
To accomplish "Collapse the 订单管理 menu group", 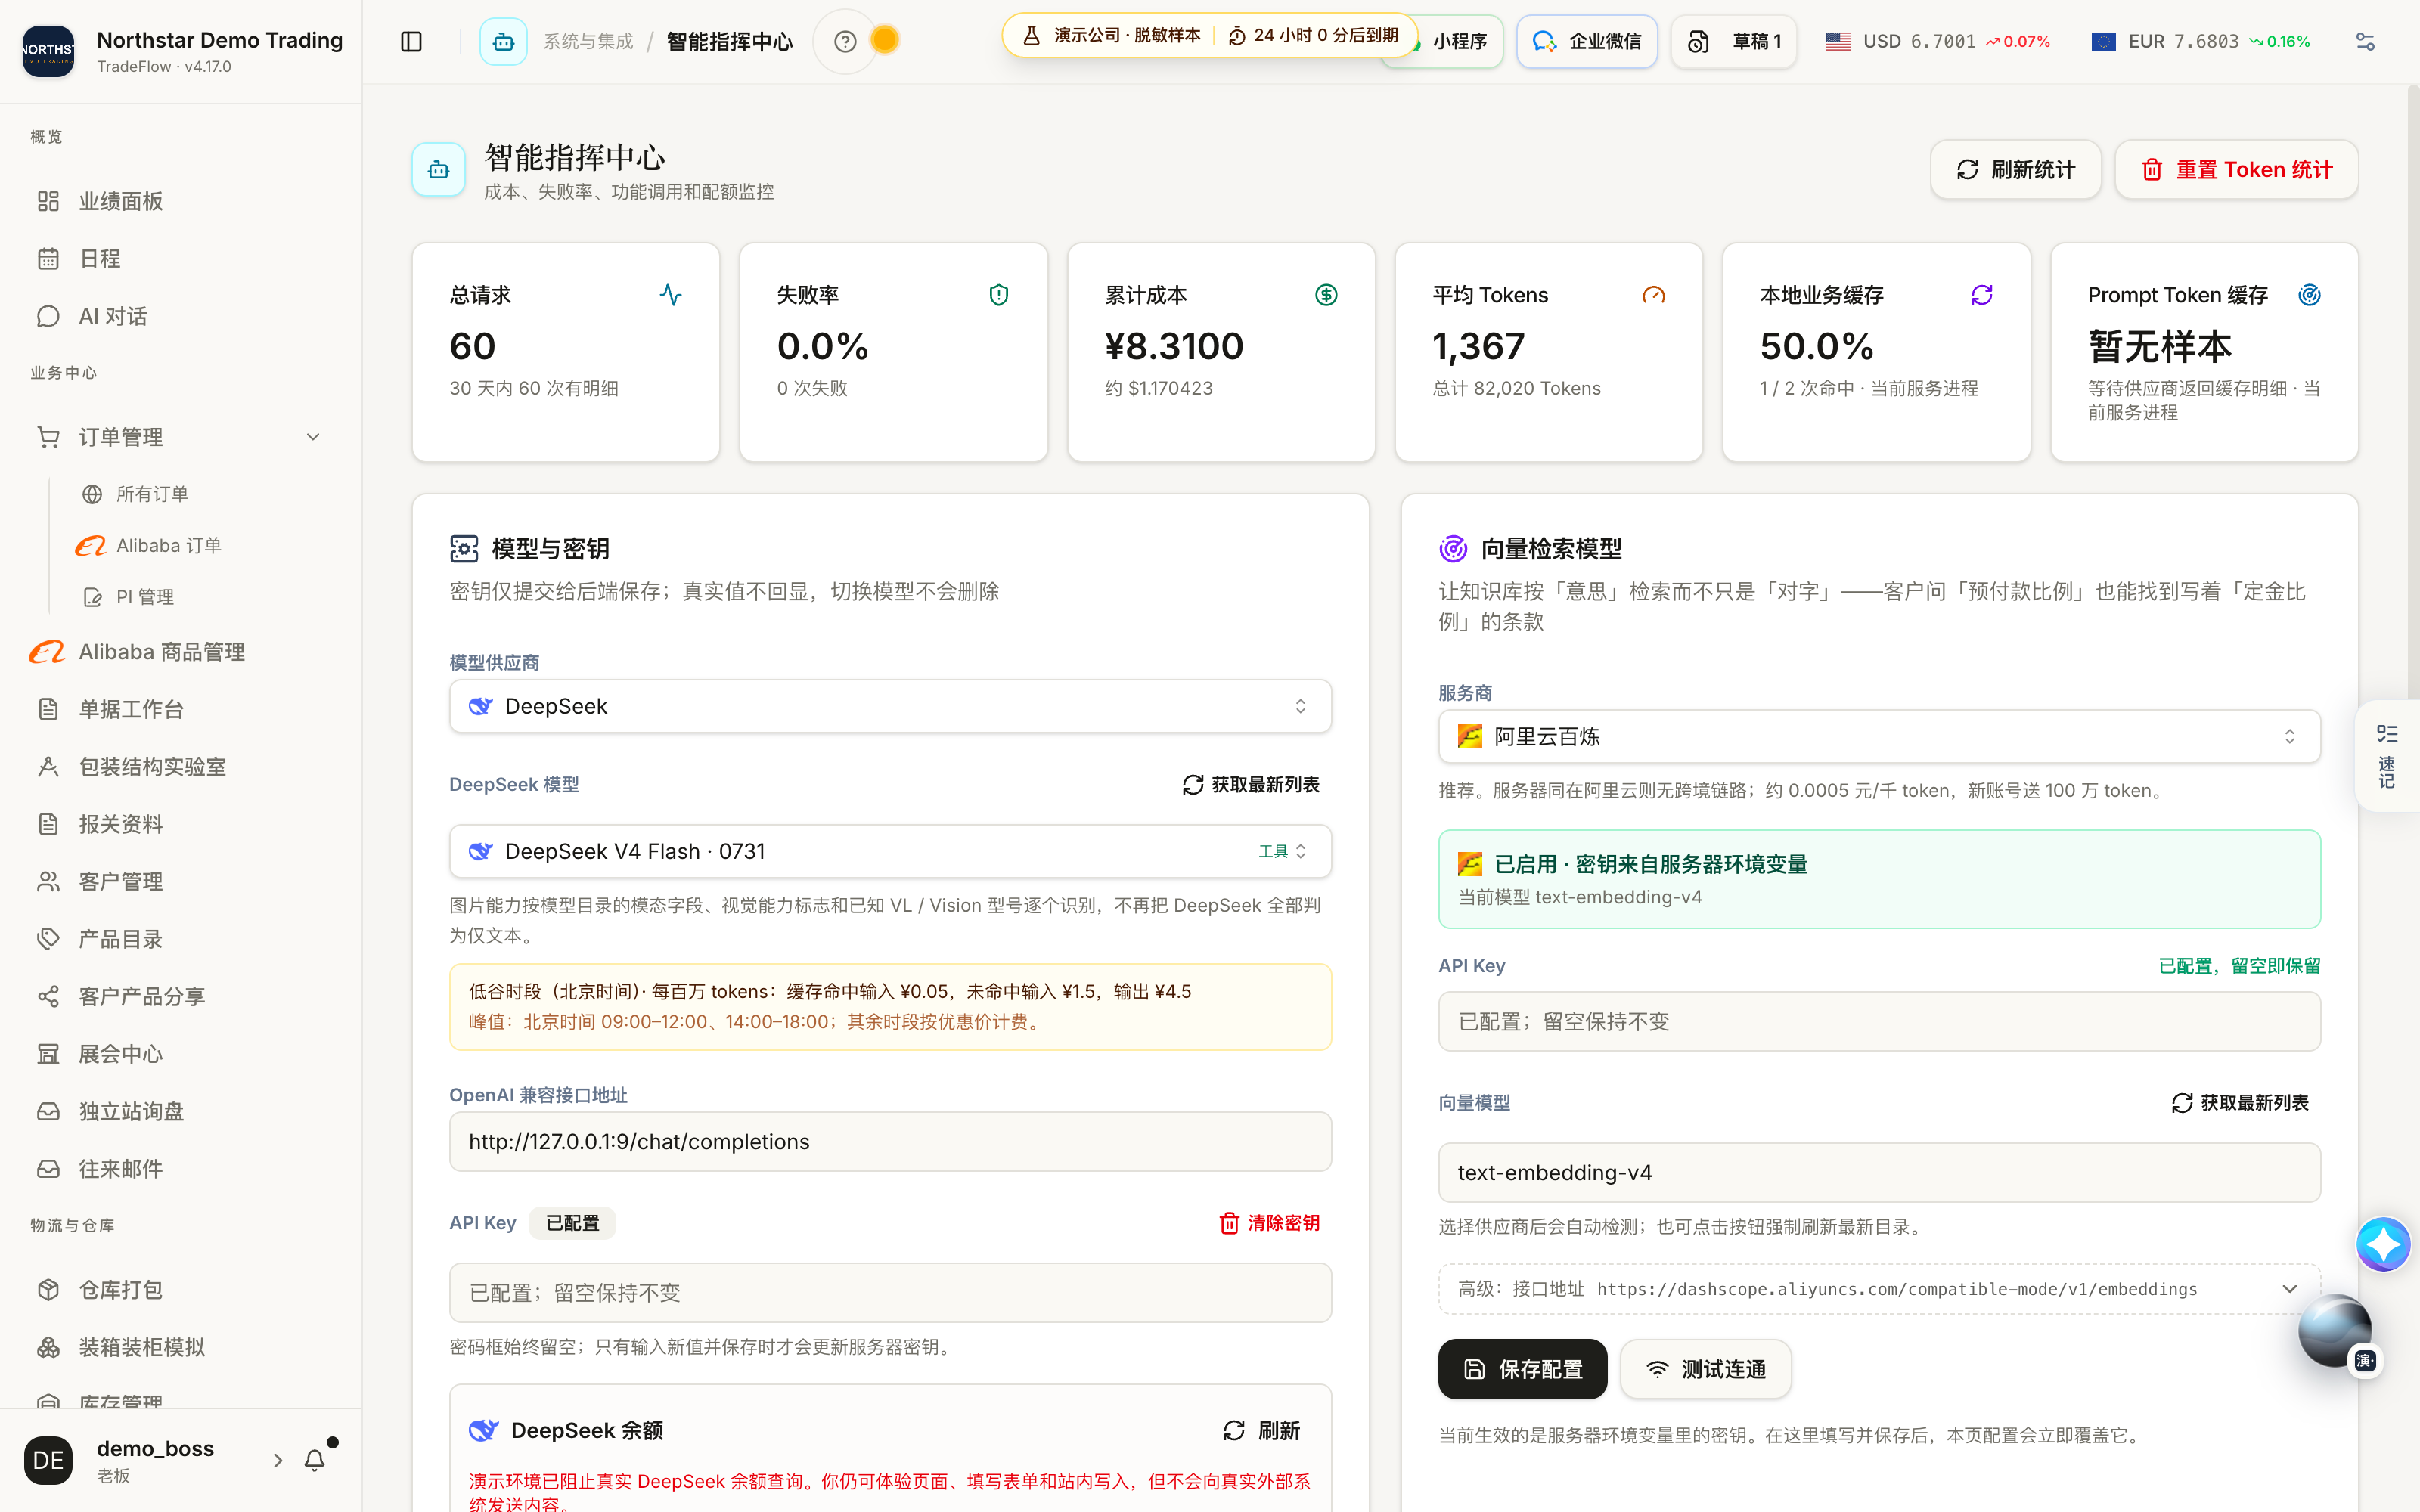I will [x=313, y=437].
